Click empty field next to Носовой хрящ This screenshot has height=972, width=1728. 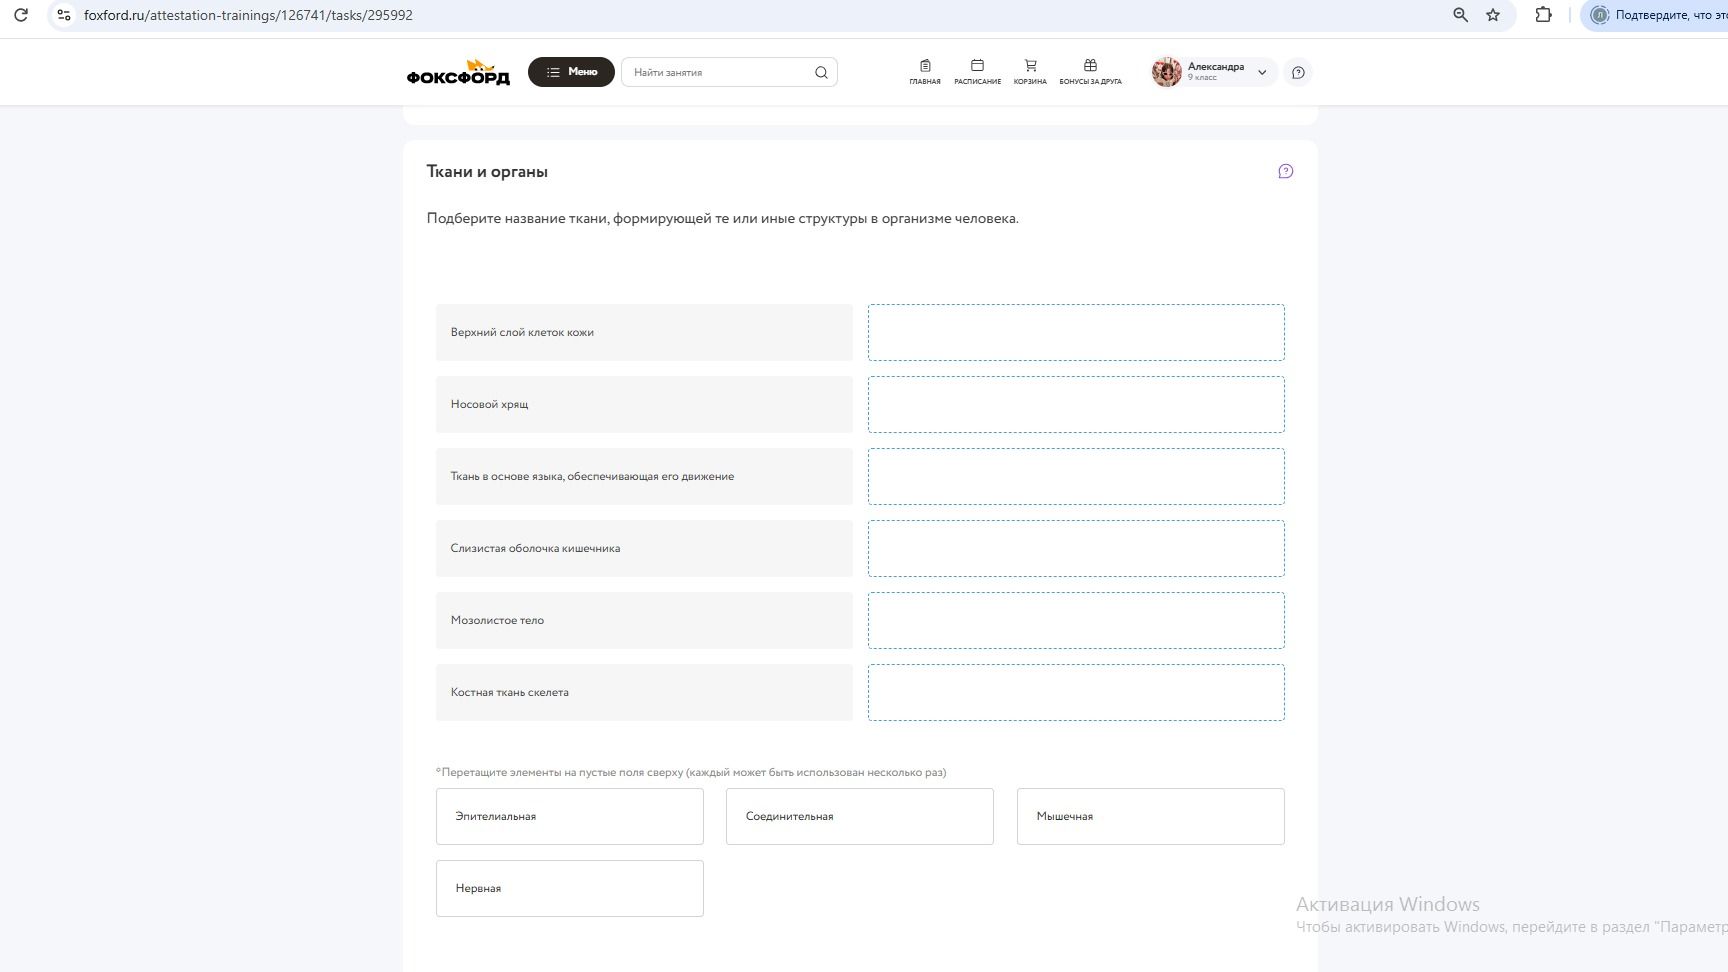(x=1076, y=404)
